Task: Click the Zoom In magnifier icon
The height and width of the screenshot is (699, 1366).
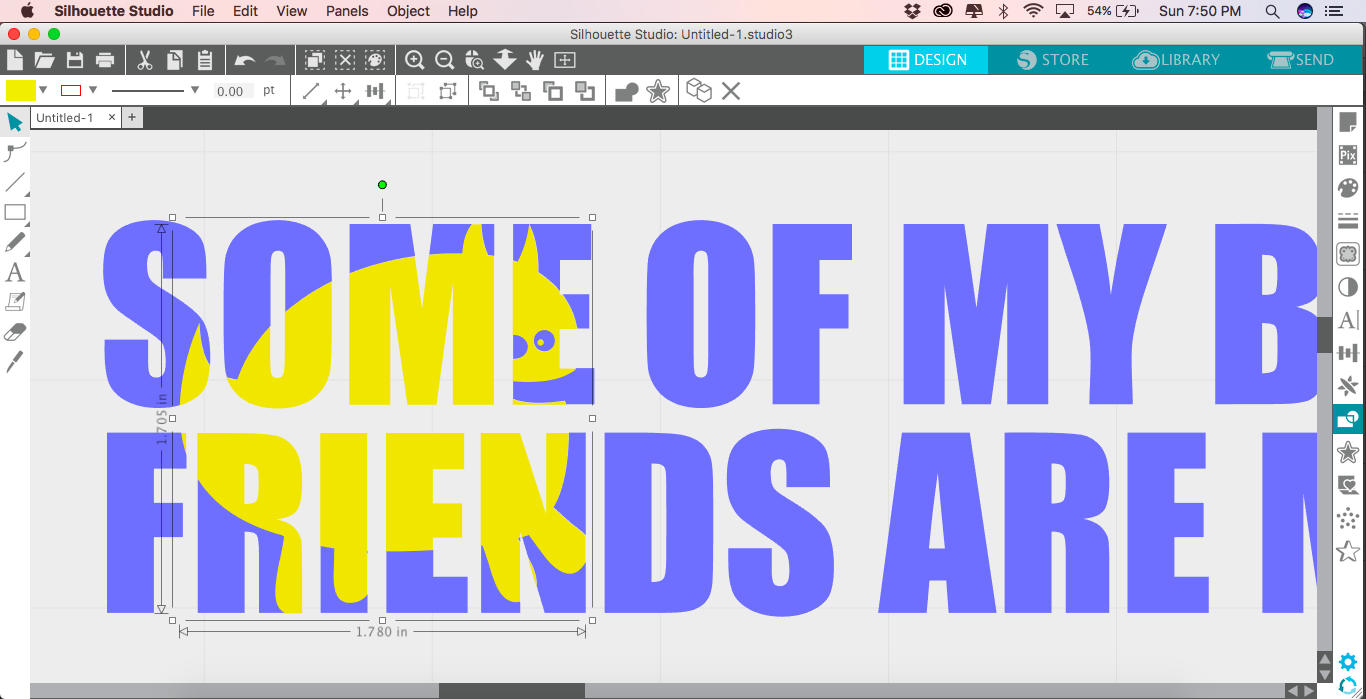Action: pos(415,60)
